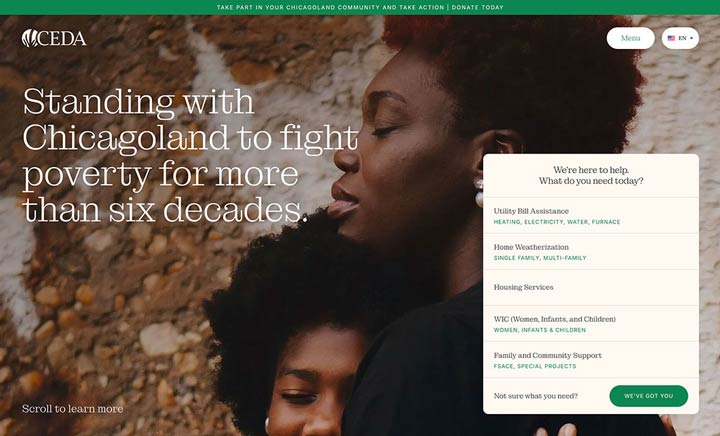Click the FSACE, Special Projects tags

[x=534, y=366]
